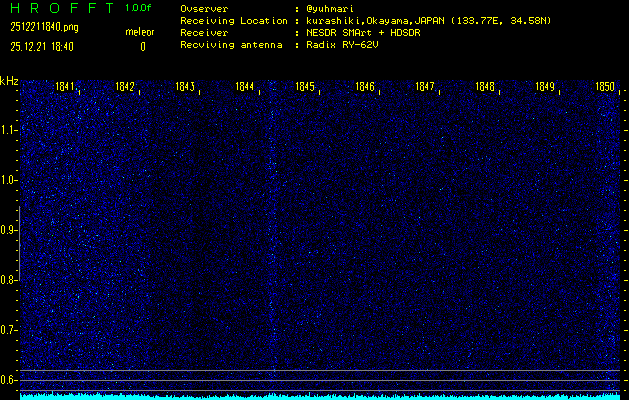Click the NESDR SMArt + HDSDR value
Viewport: 629px width, 400px height.
tap(363, 33)
